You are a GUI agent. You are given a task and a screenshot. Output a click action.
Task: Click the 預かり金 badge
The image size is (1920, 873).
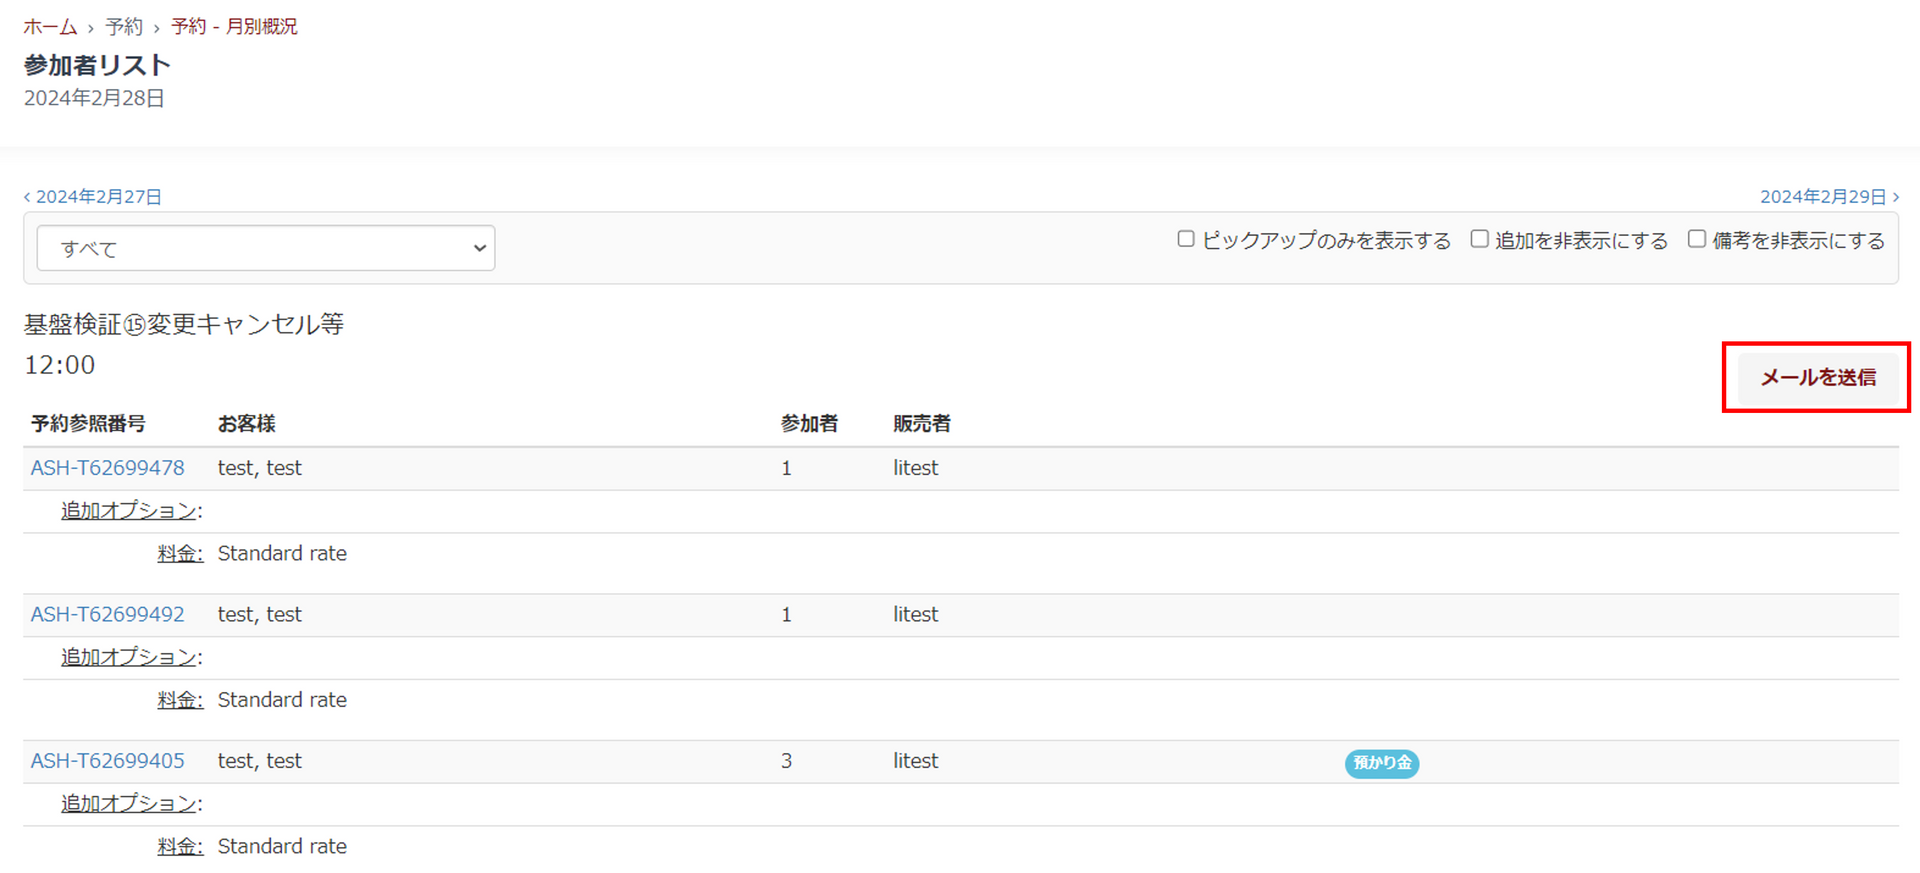point(1381,763)
